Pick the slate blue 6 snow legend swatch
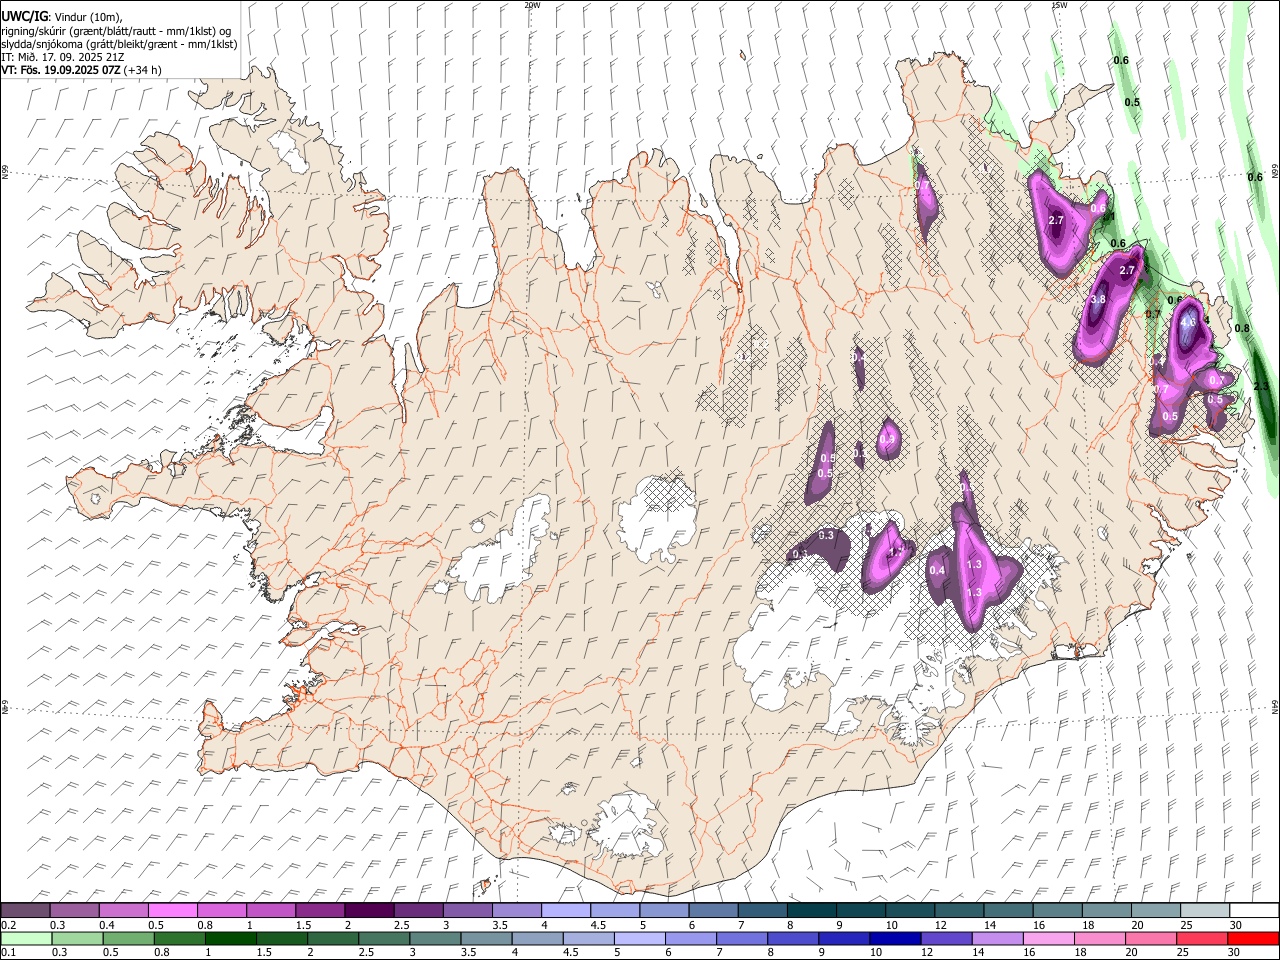Viewport: 1280px width, 960px height. pyautogui.click(x=713, y=911)
